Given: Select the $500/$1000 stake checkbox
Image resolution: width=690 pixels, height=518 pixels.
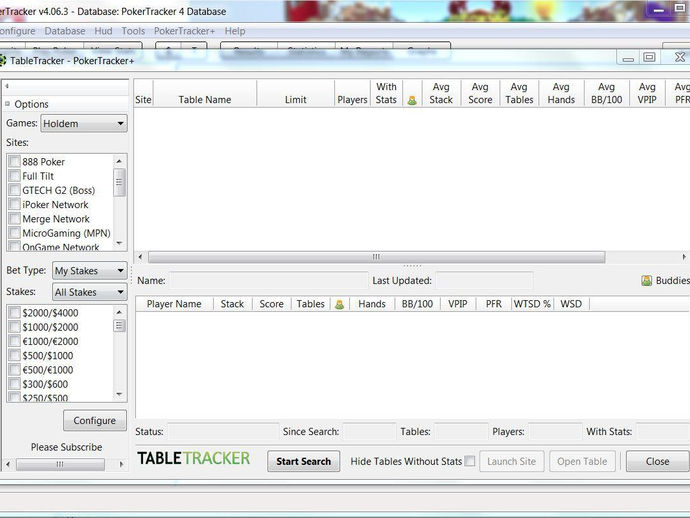Looking at the screenshot, I should [15, 355].
